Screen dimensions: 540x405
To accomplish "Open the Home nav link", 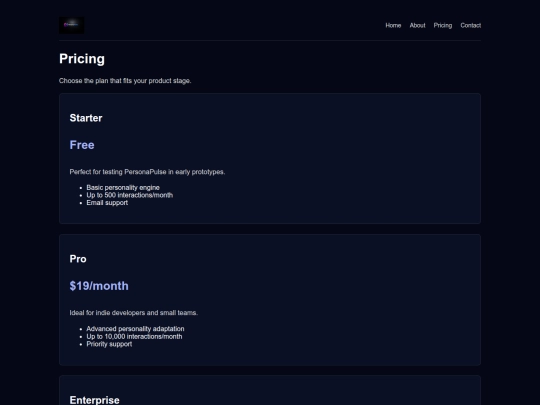I will (x=393, y=25).
